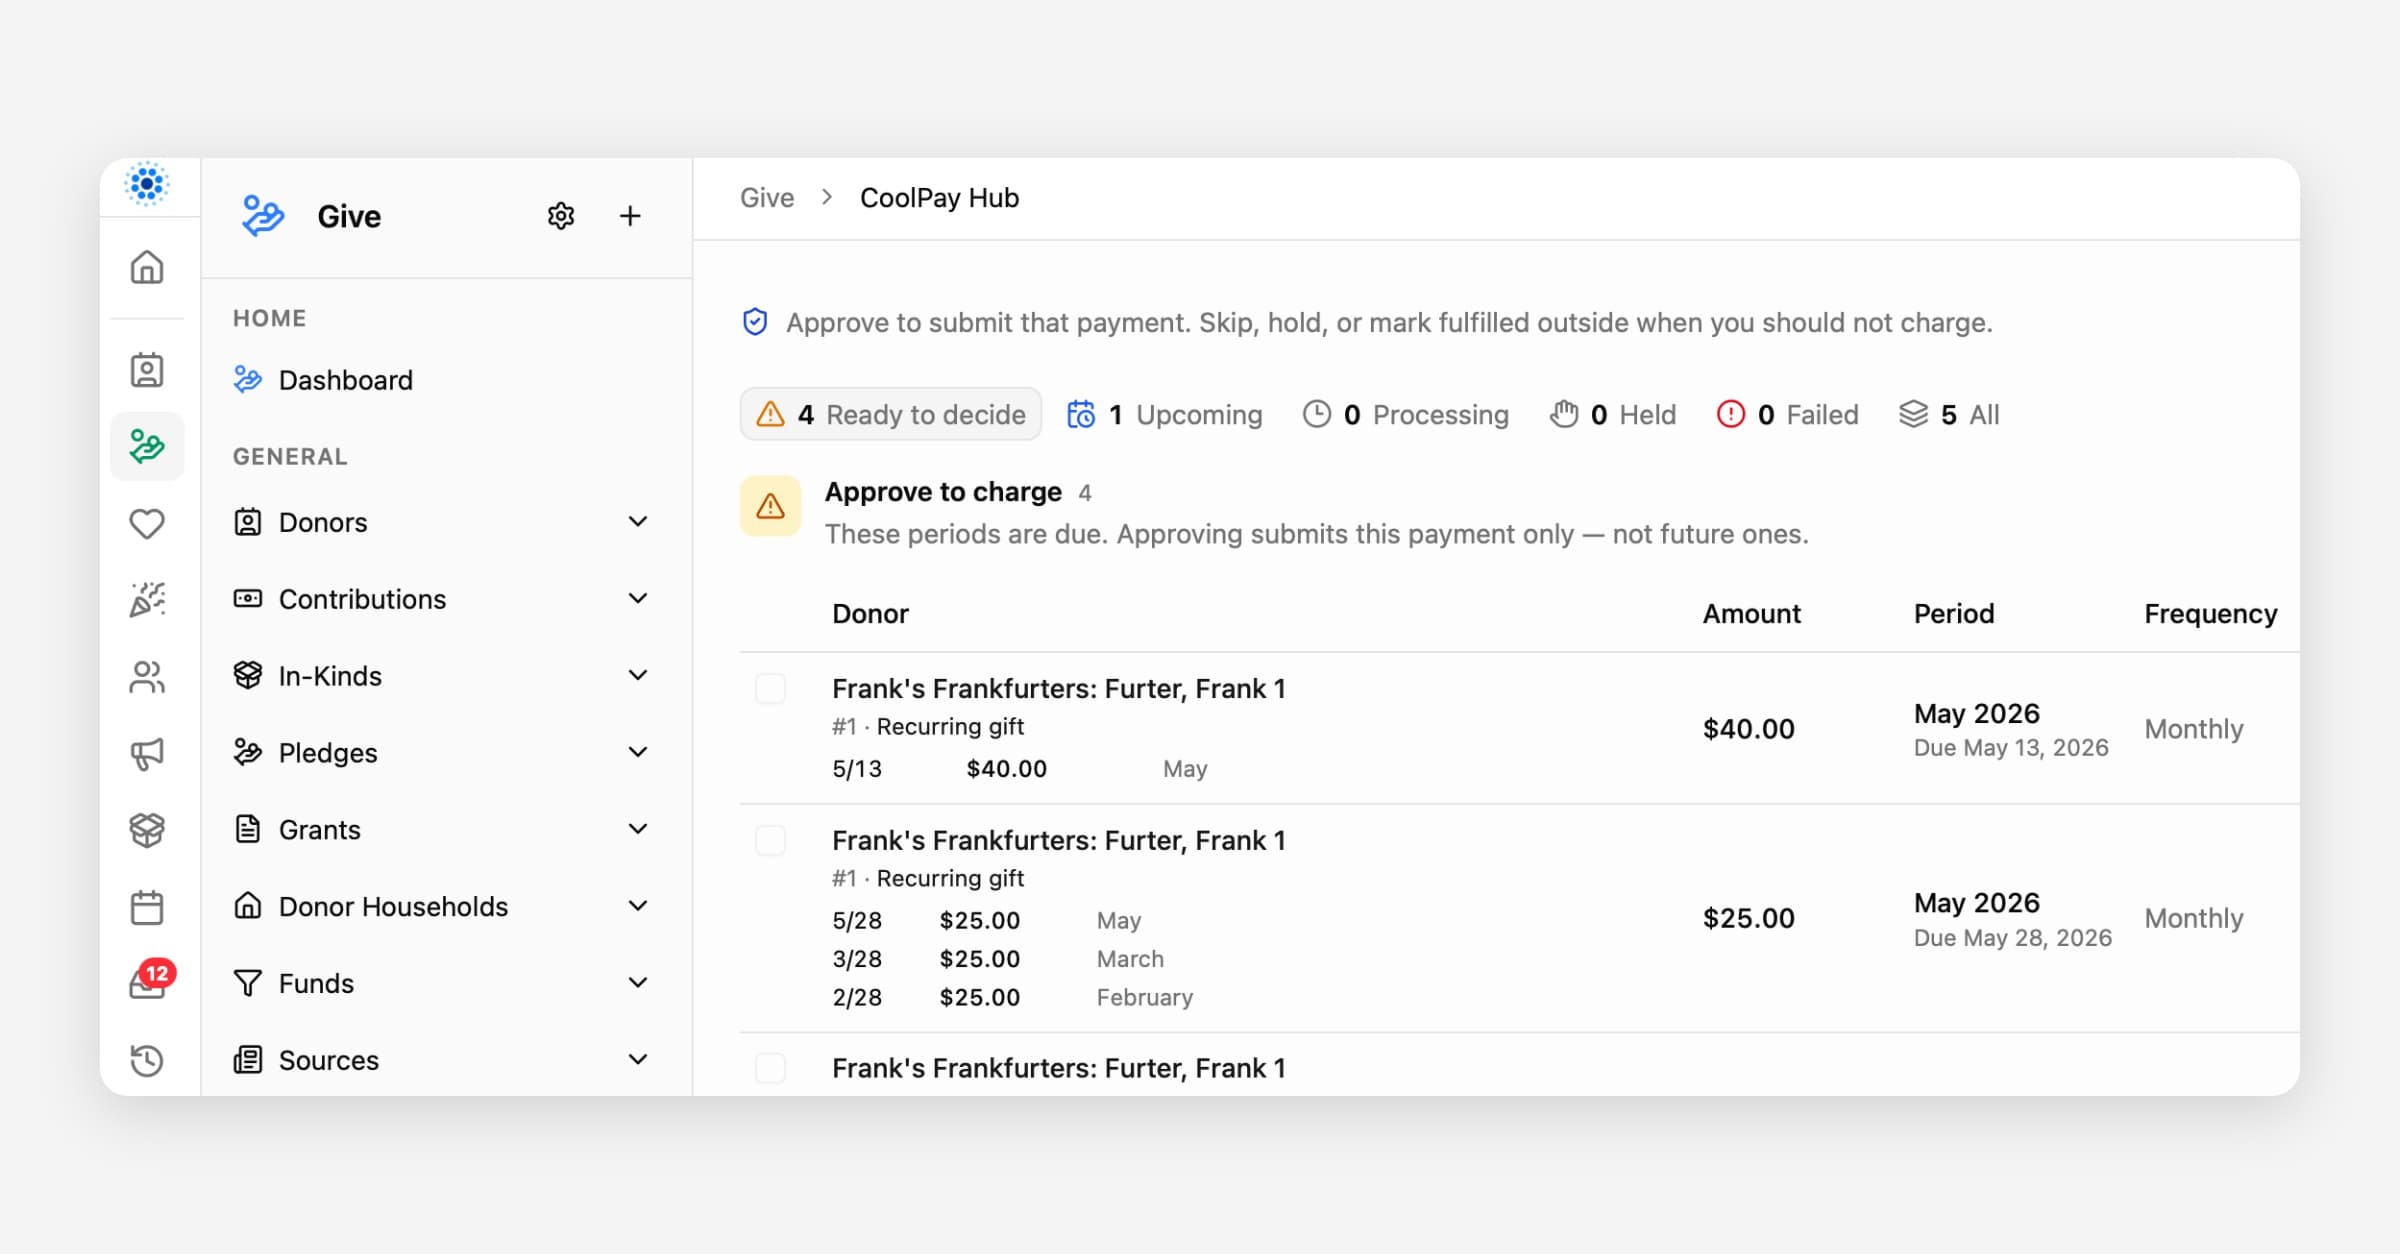Click the $25.00 amount cell
This screenshot has height=1254, width=2400.
pos(1749,918)
